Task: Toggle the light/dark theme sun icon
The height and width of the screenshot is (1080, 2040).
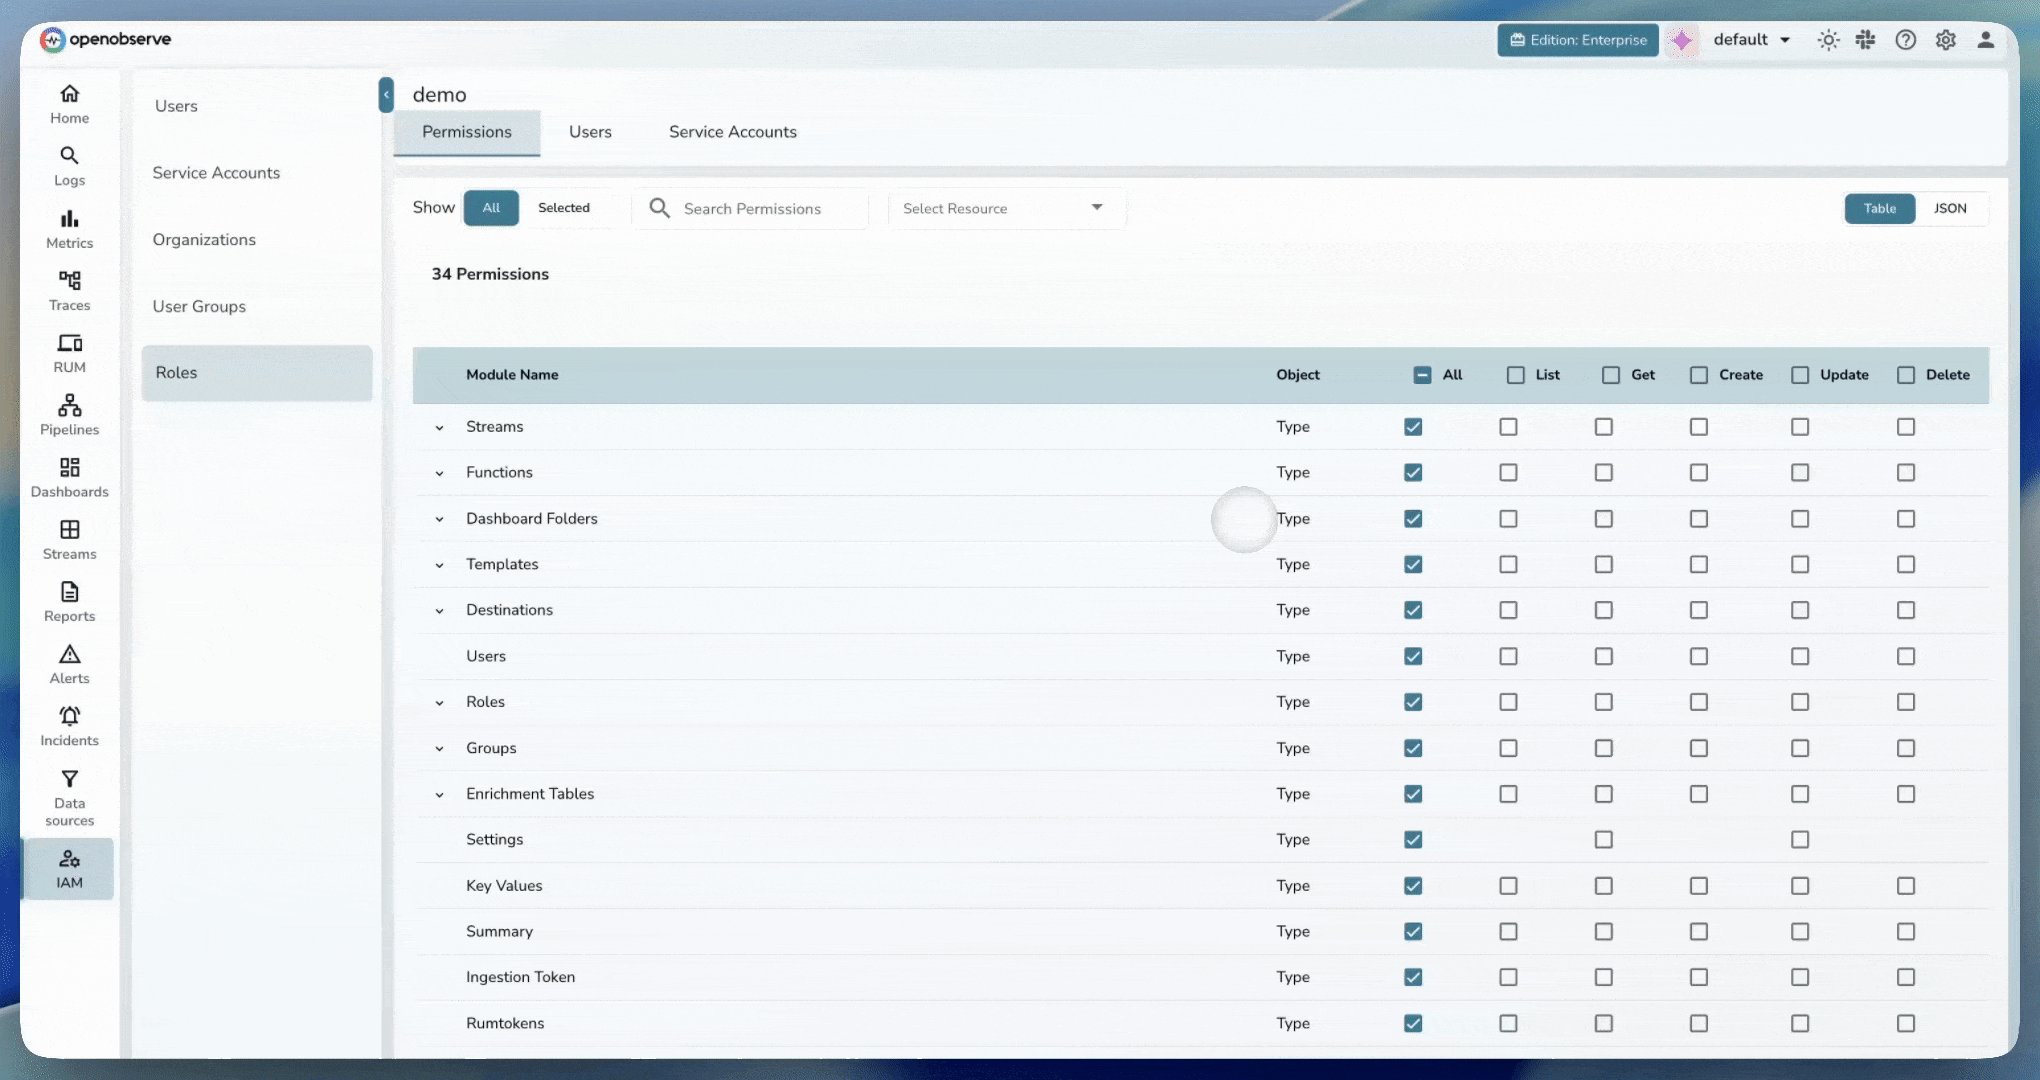Action: coord(1828,40)
